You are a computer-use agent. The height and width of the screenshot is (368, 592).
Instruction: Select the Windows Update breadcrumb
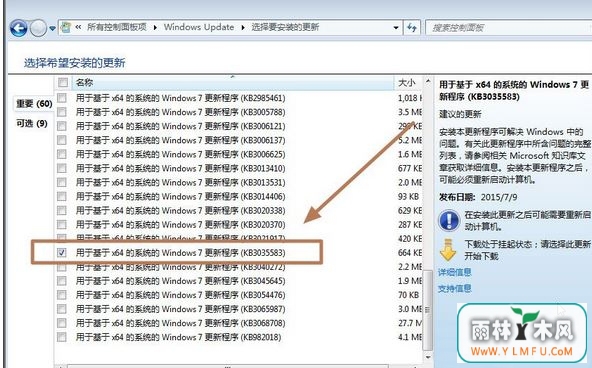(199, 27)
